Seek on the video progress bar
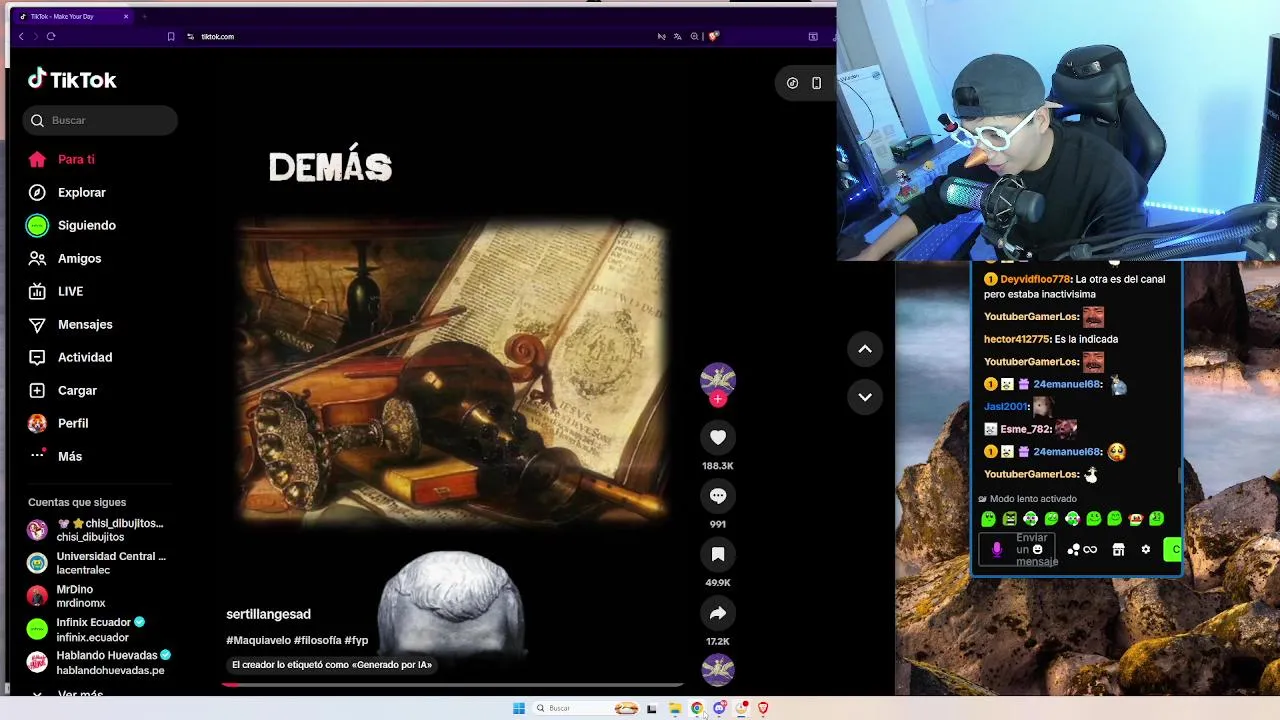The width and height of the screenshot is (1280, 720). pos(452,685)
